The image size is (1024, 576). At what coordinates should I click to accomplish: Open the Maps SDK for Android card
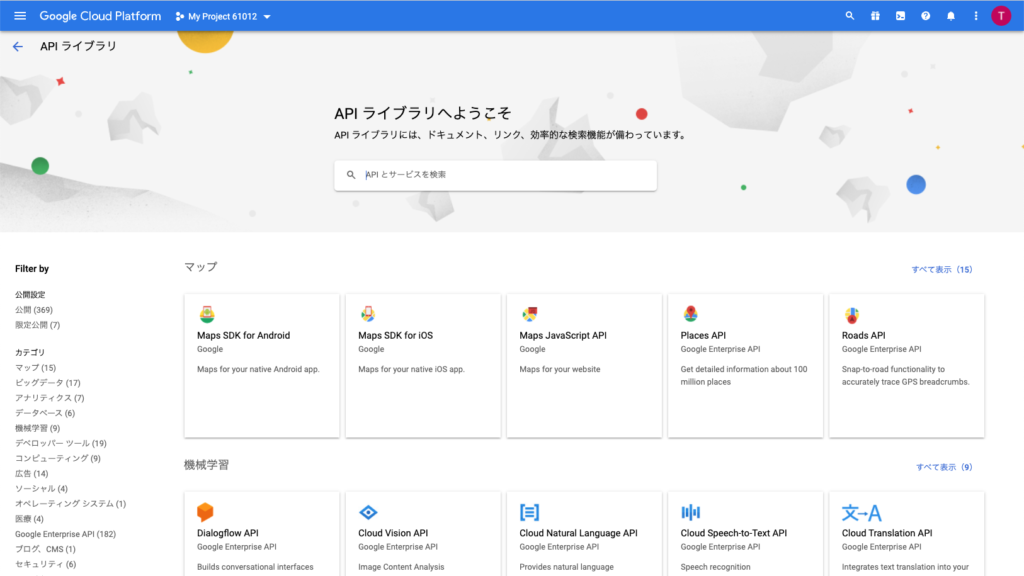click(x=262, y=365)
